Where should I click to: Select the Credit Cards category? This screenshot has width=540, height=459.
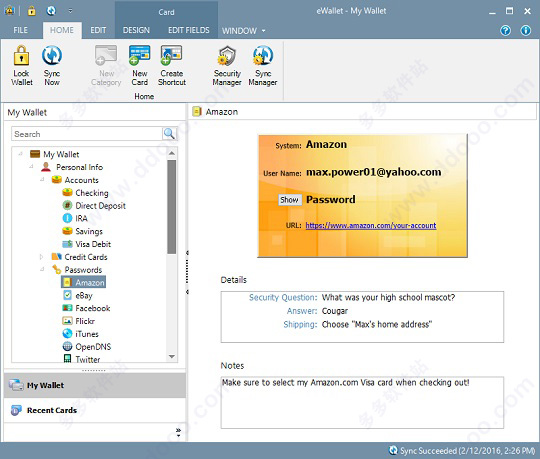(x=86, y=257)
